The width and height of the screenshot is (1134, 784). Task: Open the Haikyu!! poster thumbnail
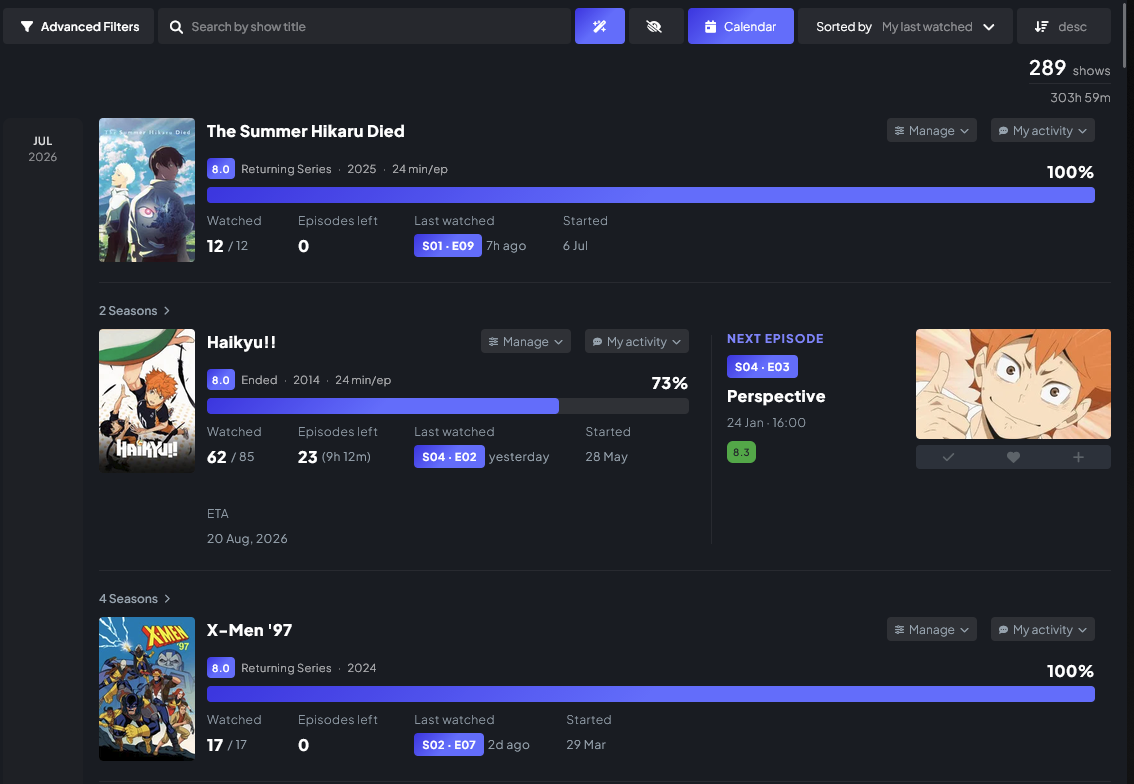147,401
